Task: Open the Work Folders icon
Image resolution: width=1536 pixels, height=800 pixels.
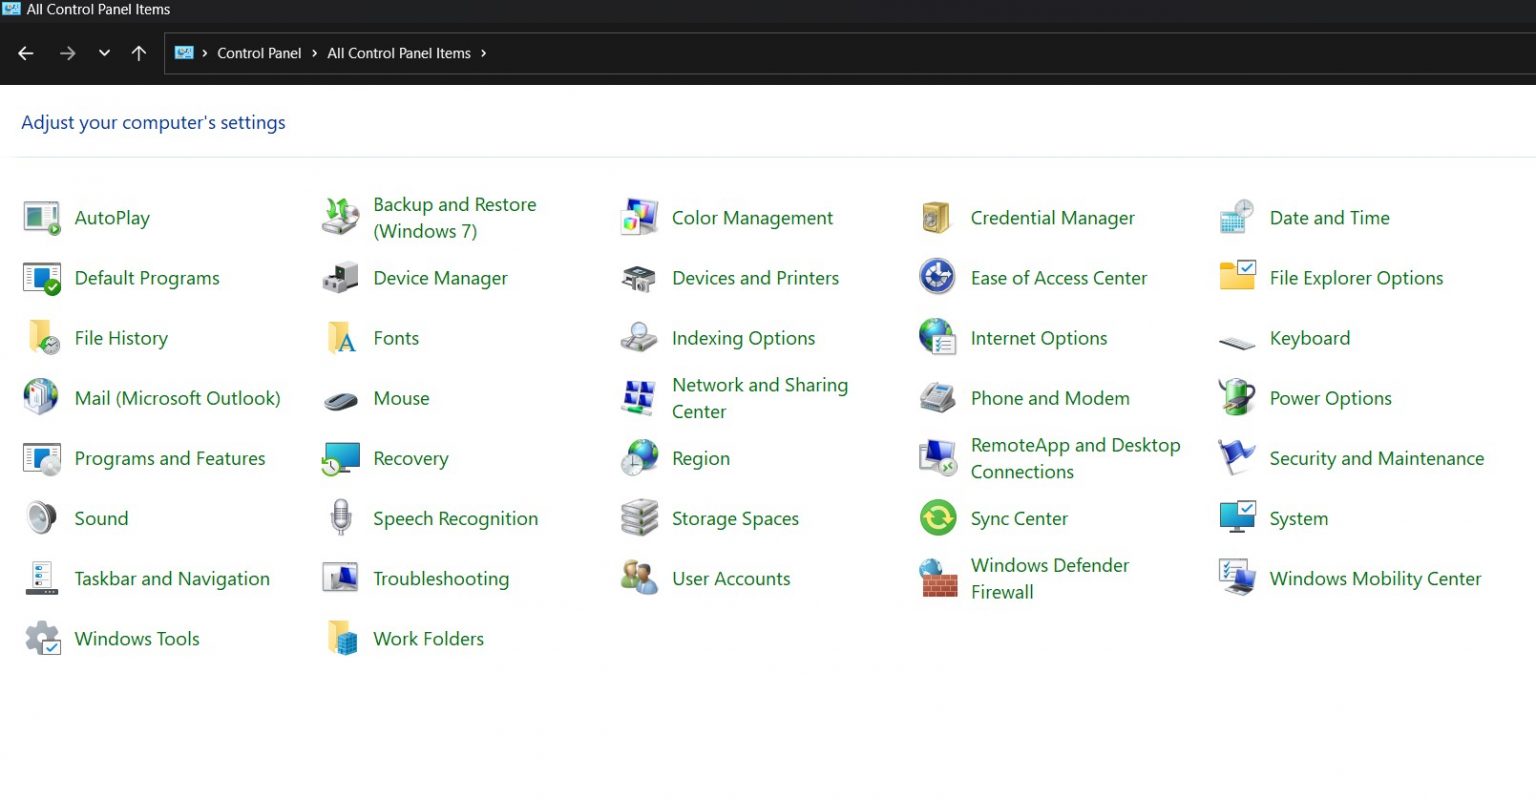Action: tap(342, 638)
